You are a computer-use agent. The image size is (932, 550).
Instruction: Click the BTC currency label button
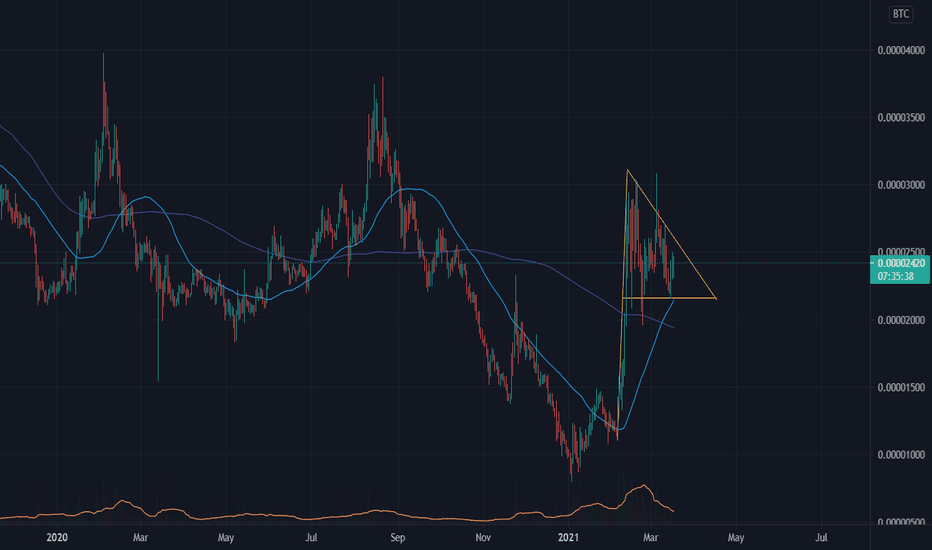click(900, 14)
